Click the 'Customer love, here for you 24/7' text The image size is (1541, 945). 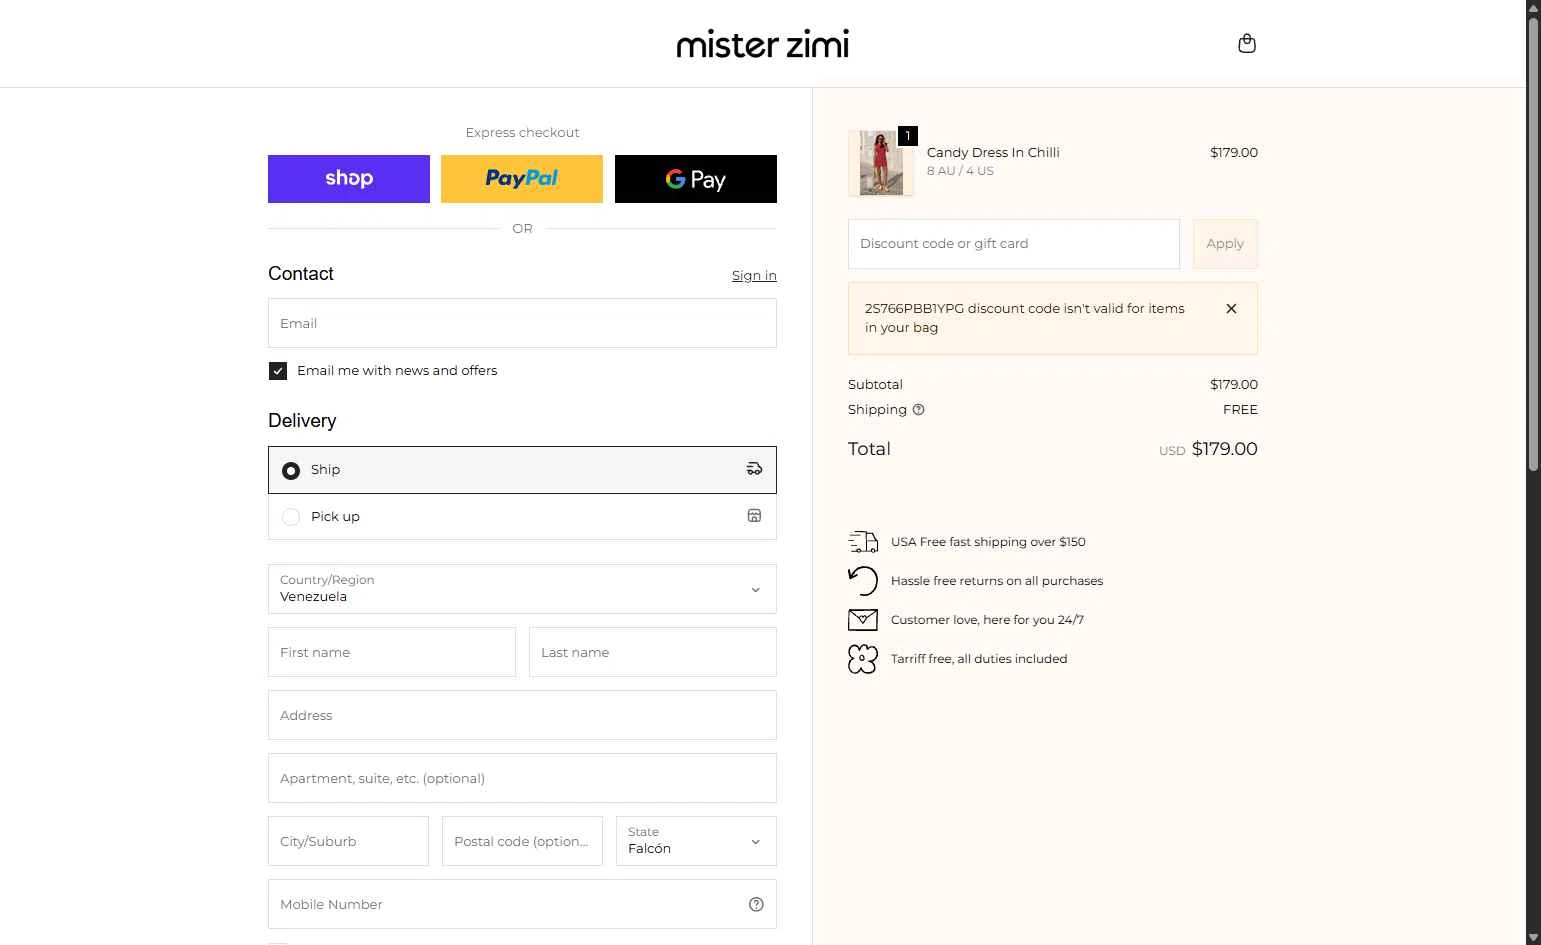(x=987, y=620)
